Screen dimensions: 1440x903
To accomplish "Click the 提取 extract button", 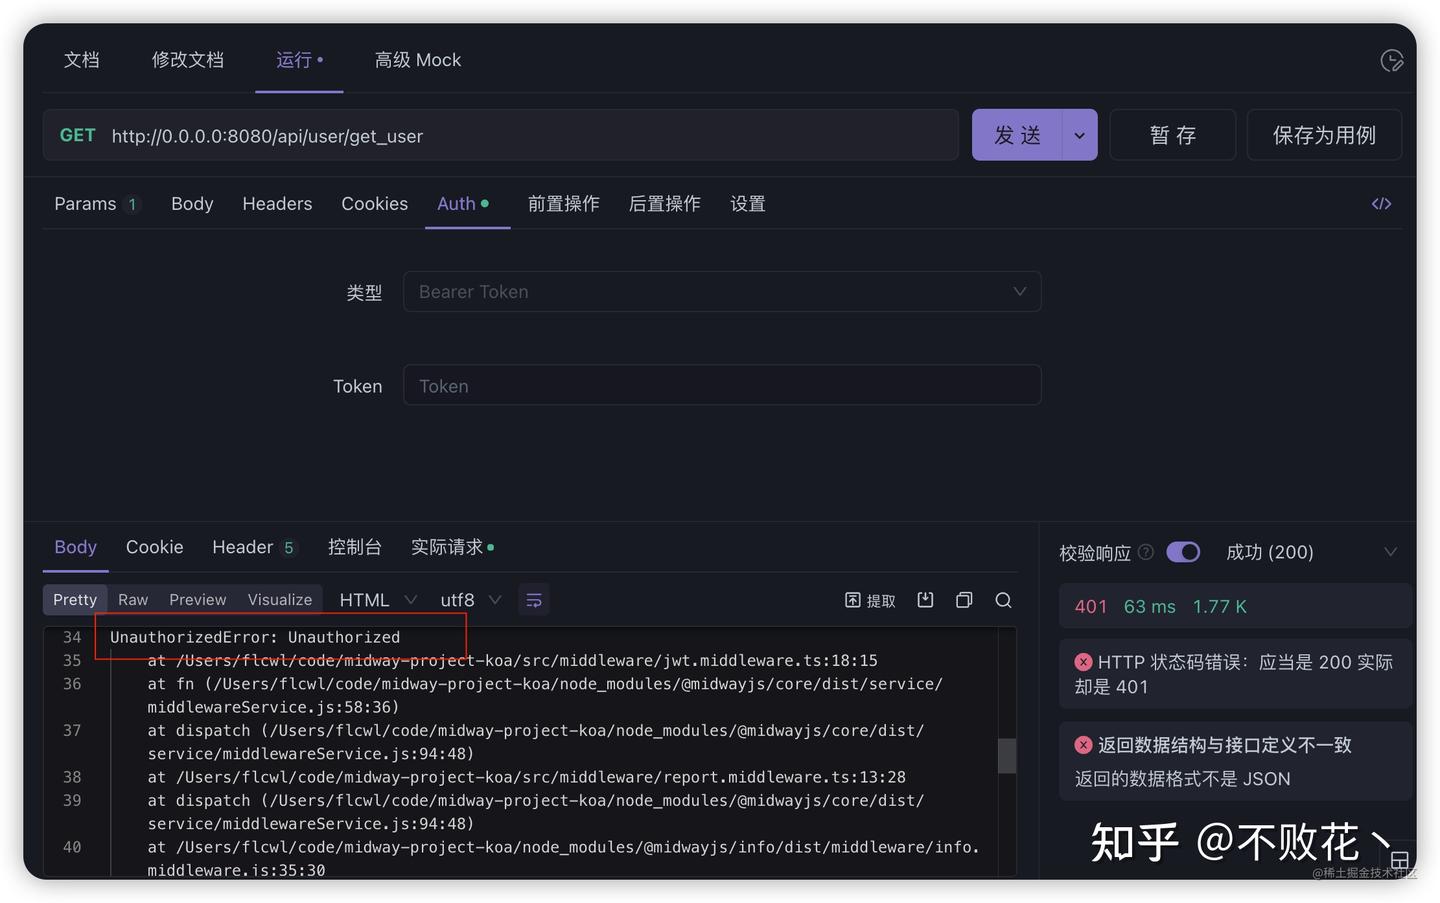I will 870,600.
